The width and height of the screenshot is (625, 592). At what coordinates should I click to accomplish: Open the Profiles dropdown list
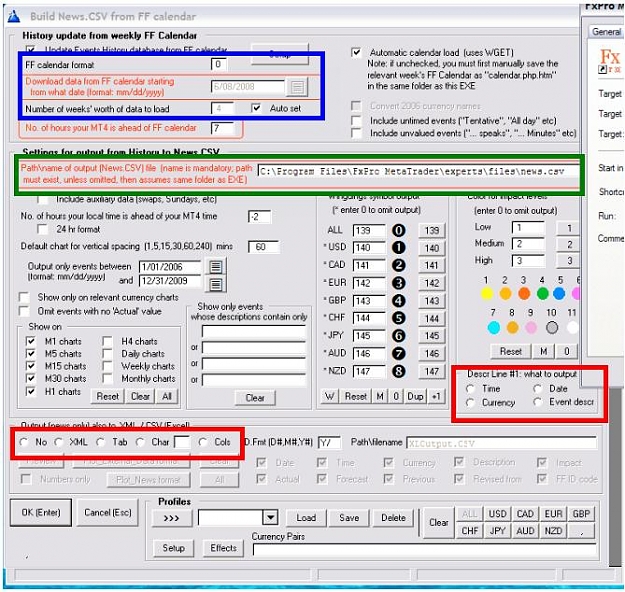(270, 518)
